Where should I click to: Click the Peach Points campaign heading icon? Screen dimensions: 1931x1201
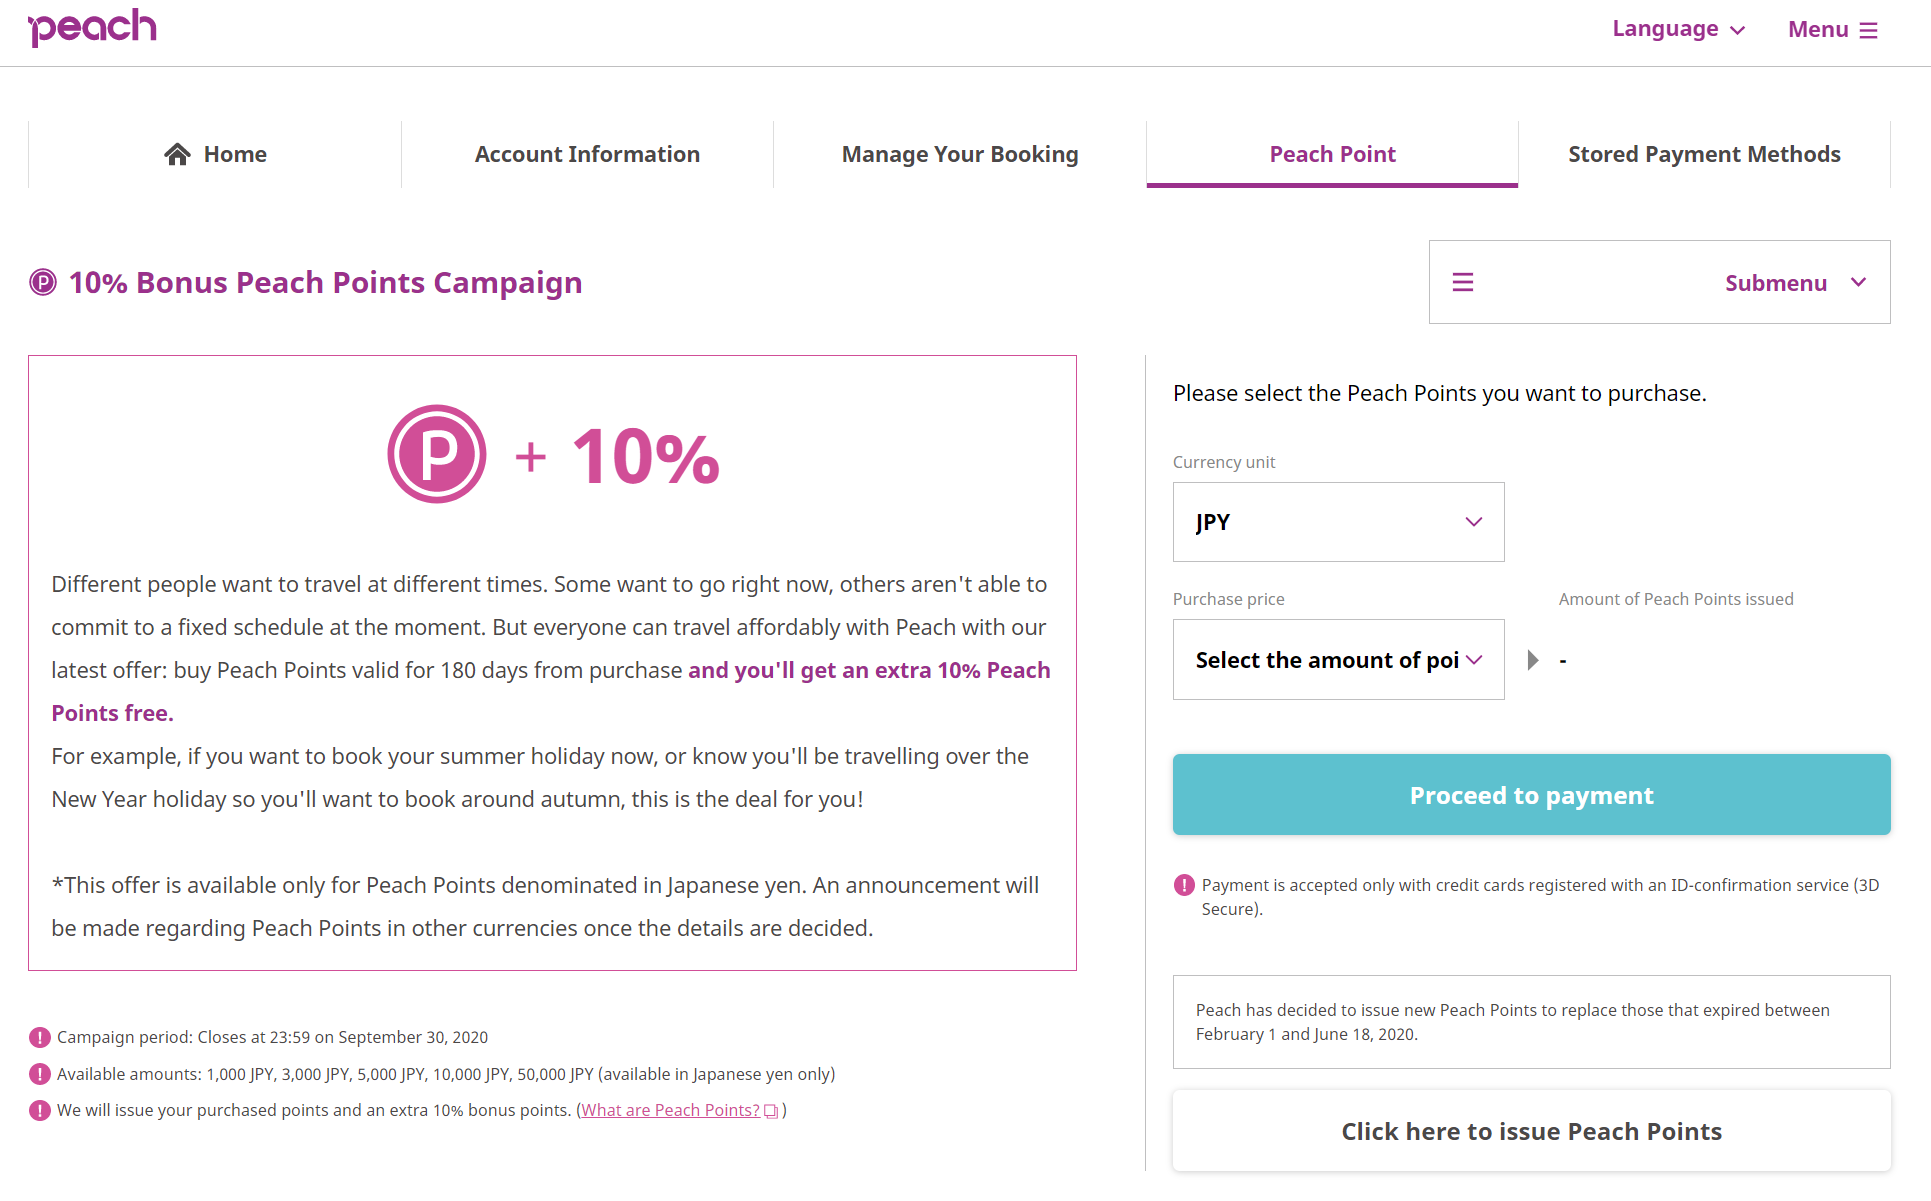point(43,282)
